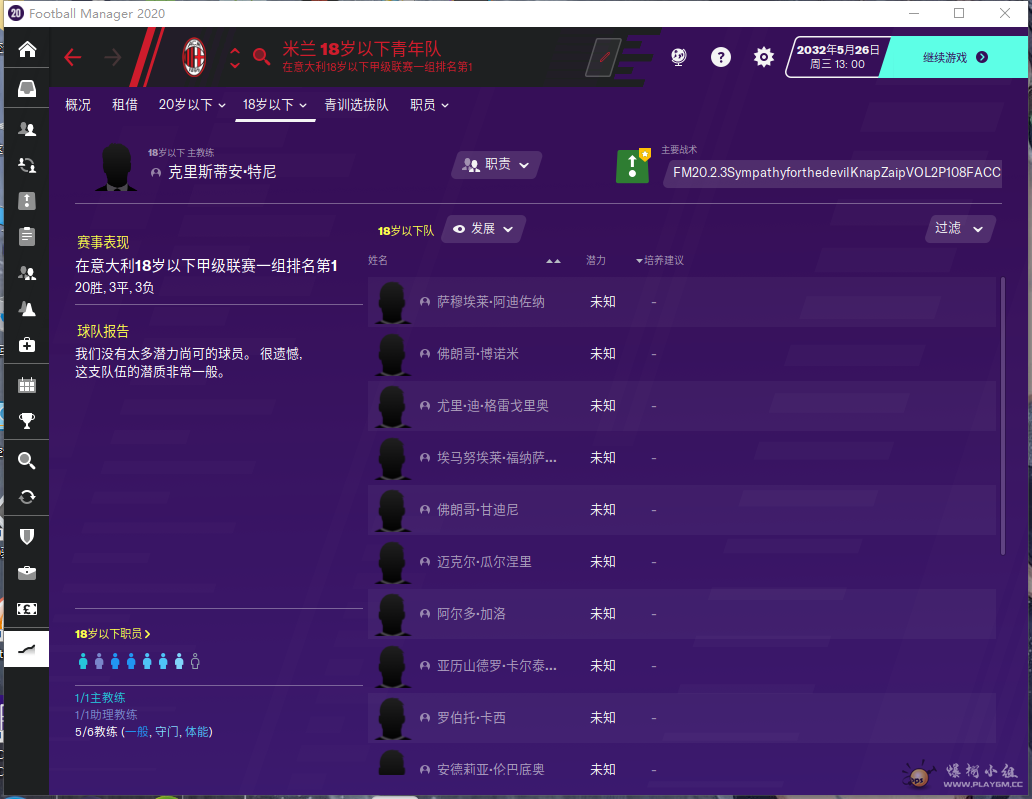
Task: Click the double-arrow sort icon in header
Action: pyautogui.click(x=554, y=261)
